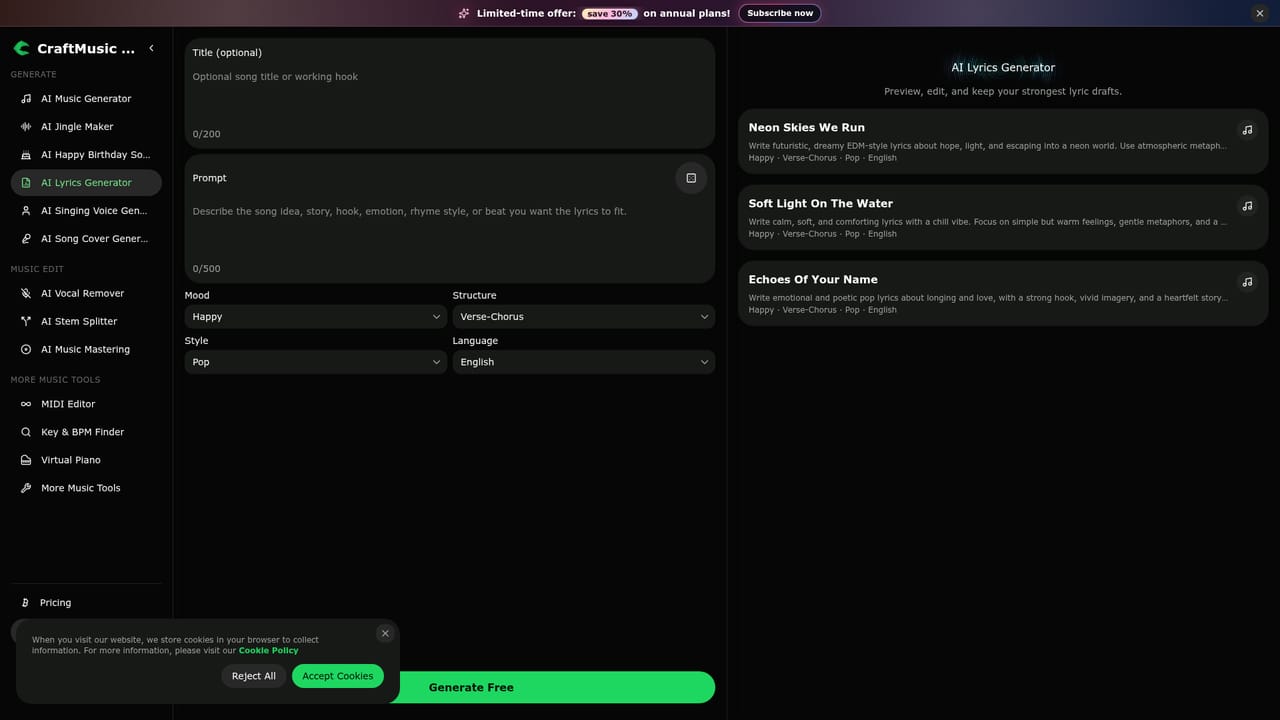Open the Language dropdown set to English

[584, 362]
